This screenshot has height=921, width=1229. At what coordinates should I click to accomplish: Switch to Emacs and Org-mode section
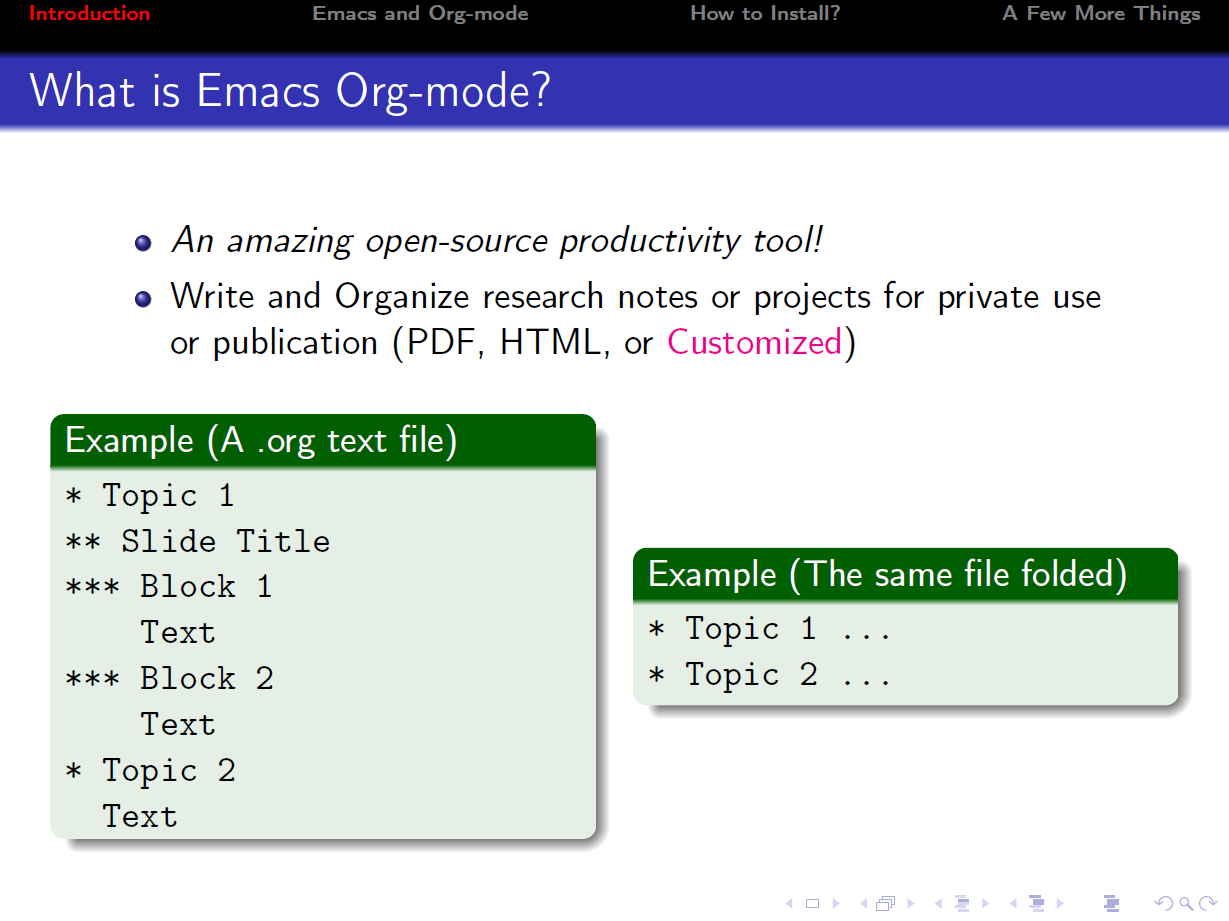(420, 14)
